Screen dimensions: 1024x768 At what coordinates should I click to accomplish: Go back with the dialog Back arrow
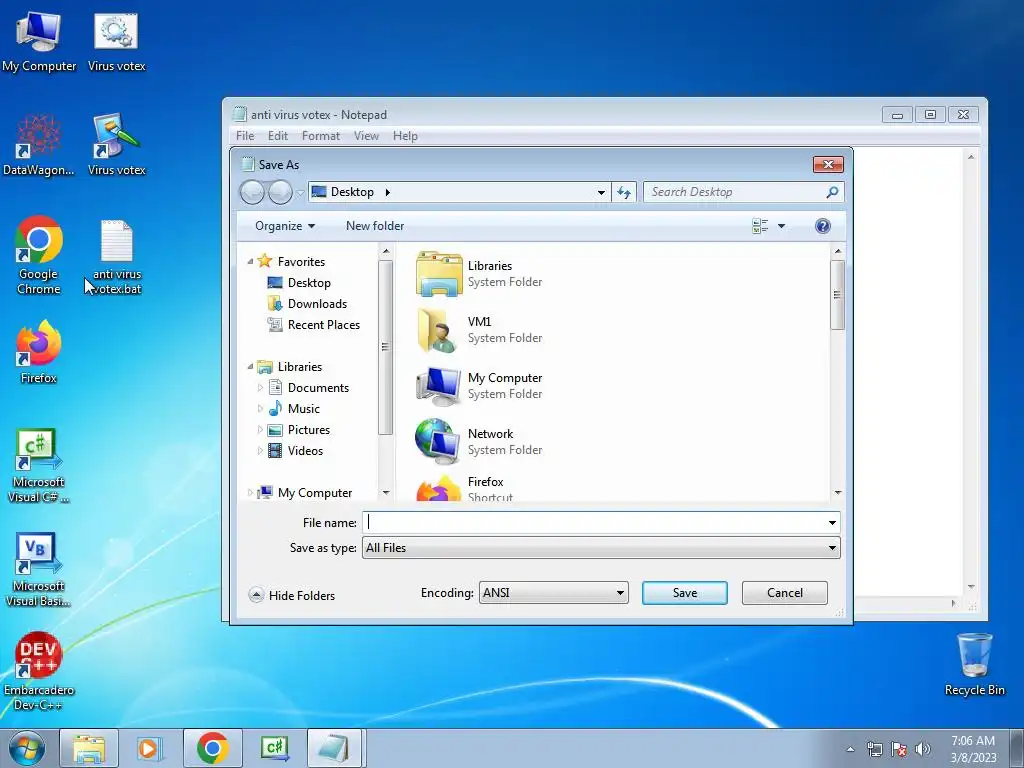coord(252,192)
